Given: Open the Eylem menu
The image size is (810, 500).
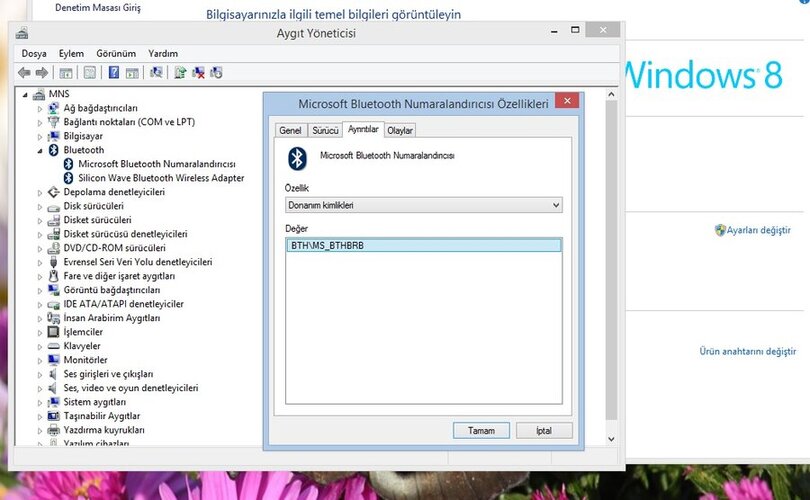Looking at the screenshot, I should tap(71, 53).
